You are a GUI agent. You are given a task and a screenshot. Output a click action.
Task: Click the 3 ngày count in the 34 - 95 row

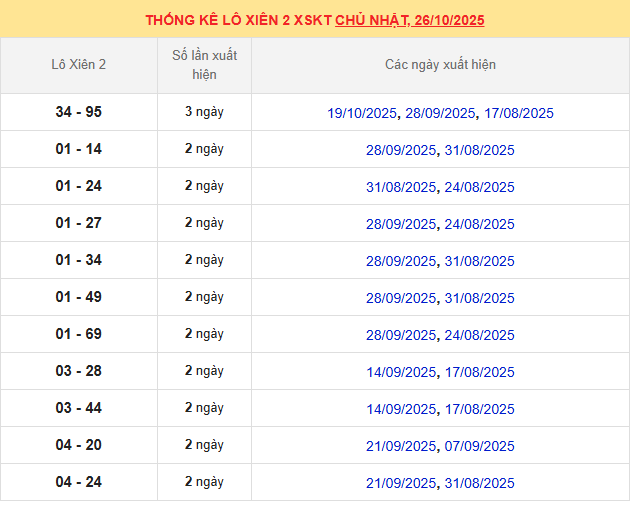(x=204, y=112)
